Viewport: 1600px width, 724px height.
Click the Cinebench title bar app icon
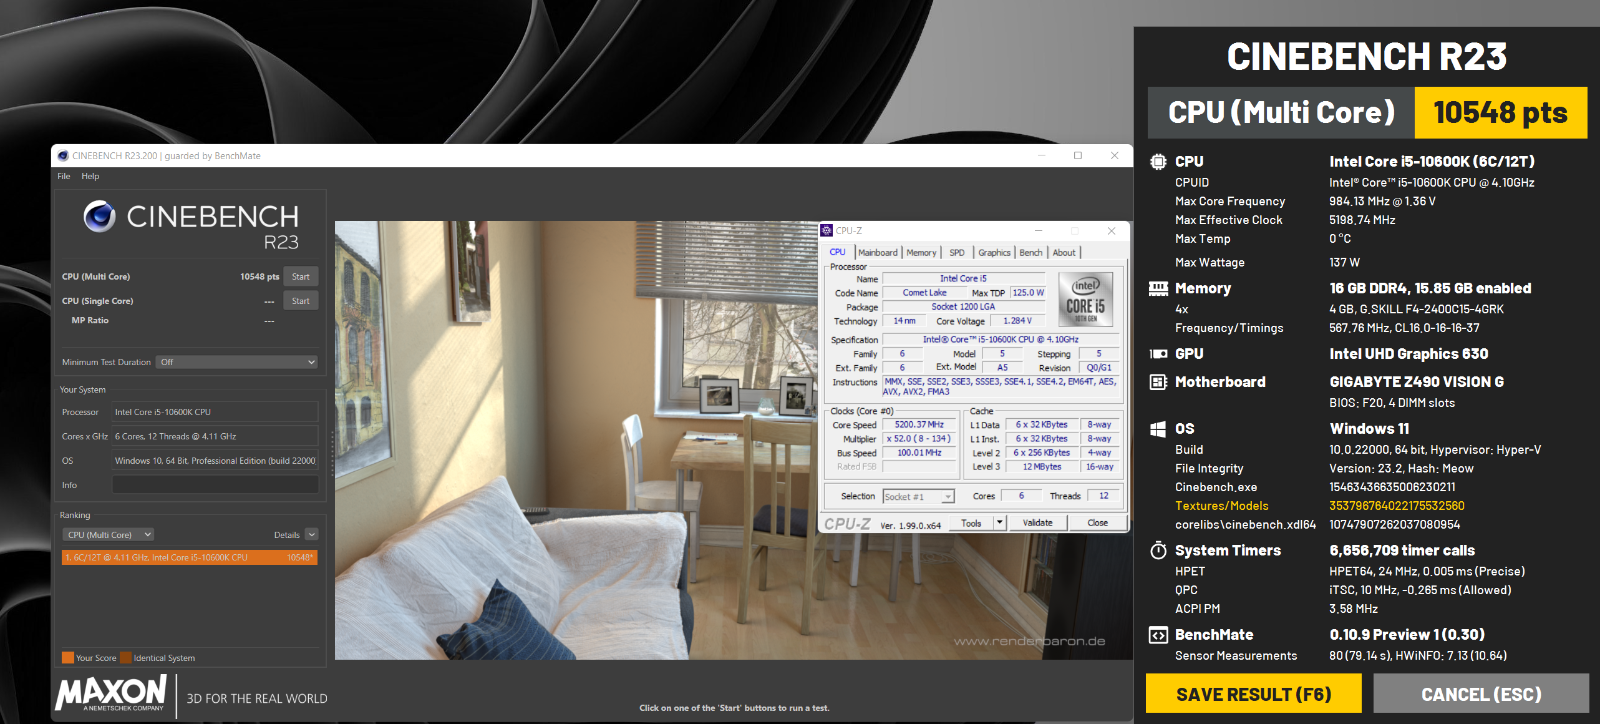tap(63, 156)
